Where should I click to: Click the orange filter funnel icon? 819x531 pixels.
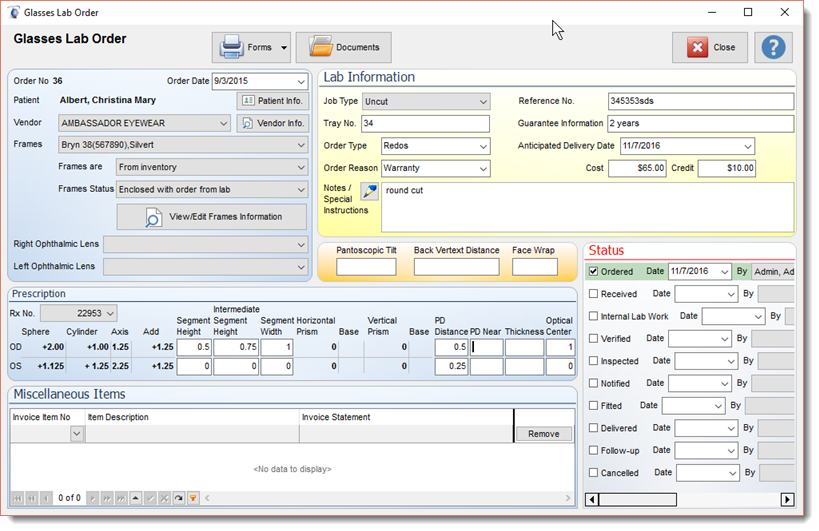click(x=193, y=498)
